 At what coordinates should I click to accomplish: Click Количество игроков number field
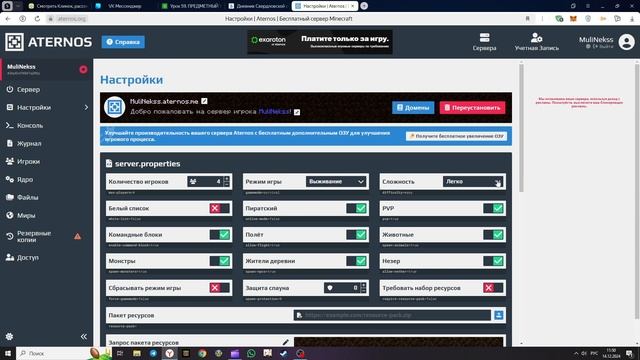tap(209, 182)
